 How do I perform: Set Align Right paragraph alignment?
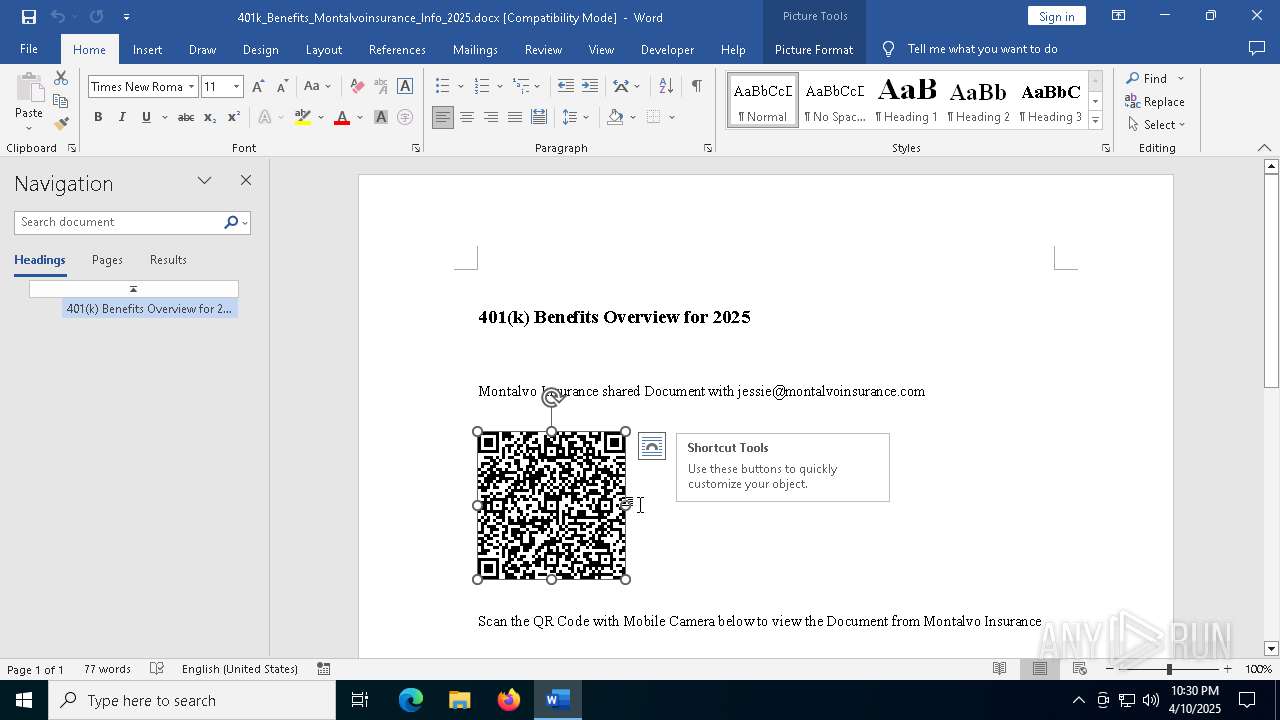[490, 117]
